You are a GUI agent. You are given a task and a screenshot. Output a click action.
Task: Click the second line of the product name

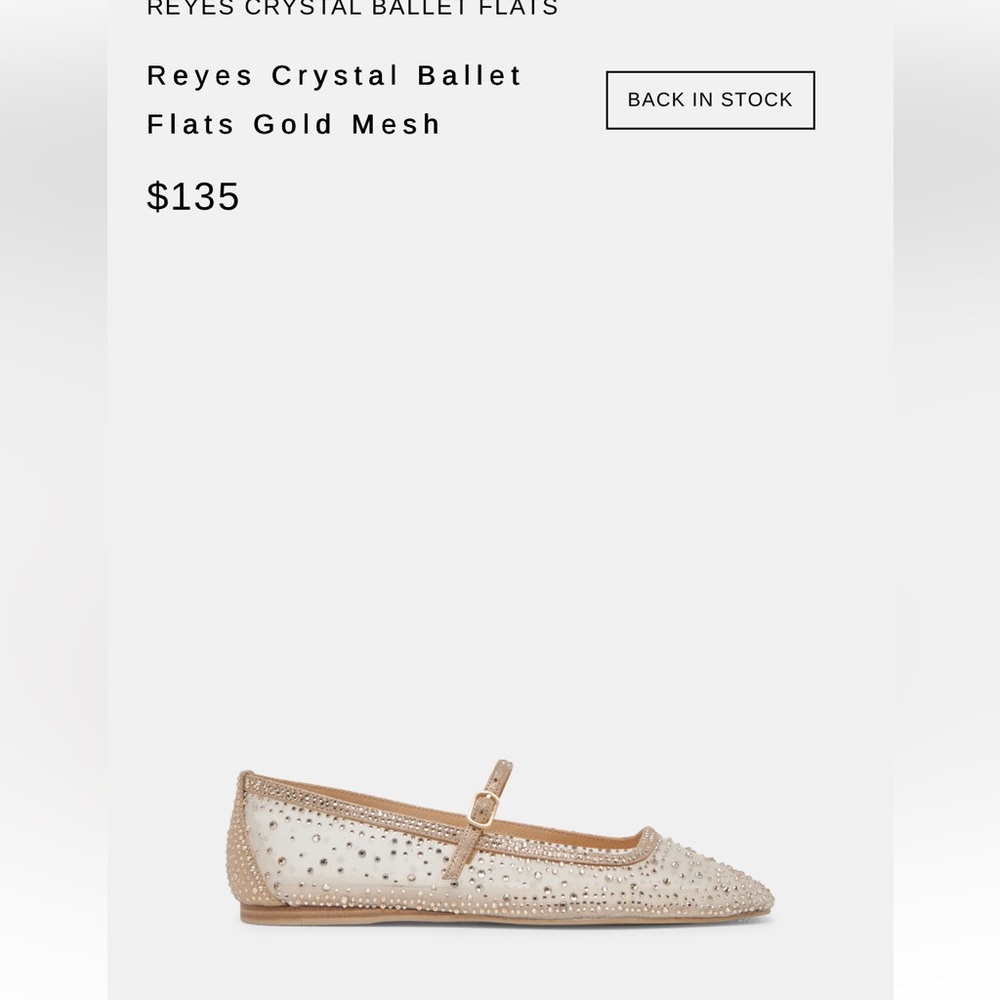[293, 124]
